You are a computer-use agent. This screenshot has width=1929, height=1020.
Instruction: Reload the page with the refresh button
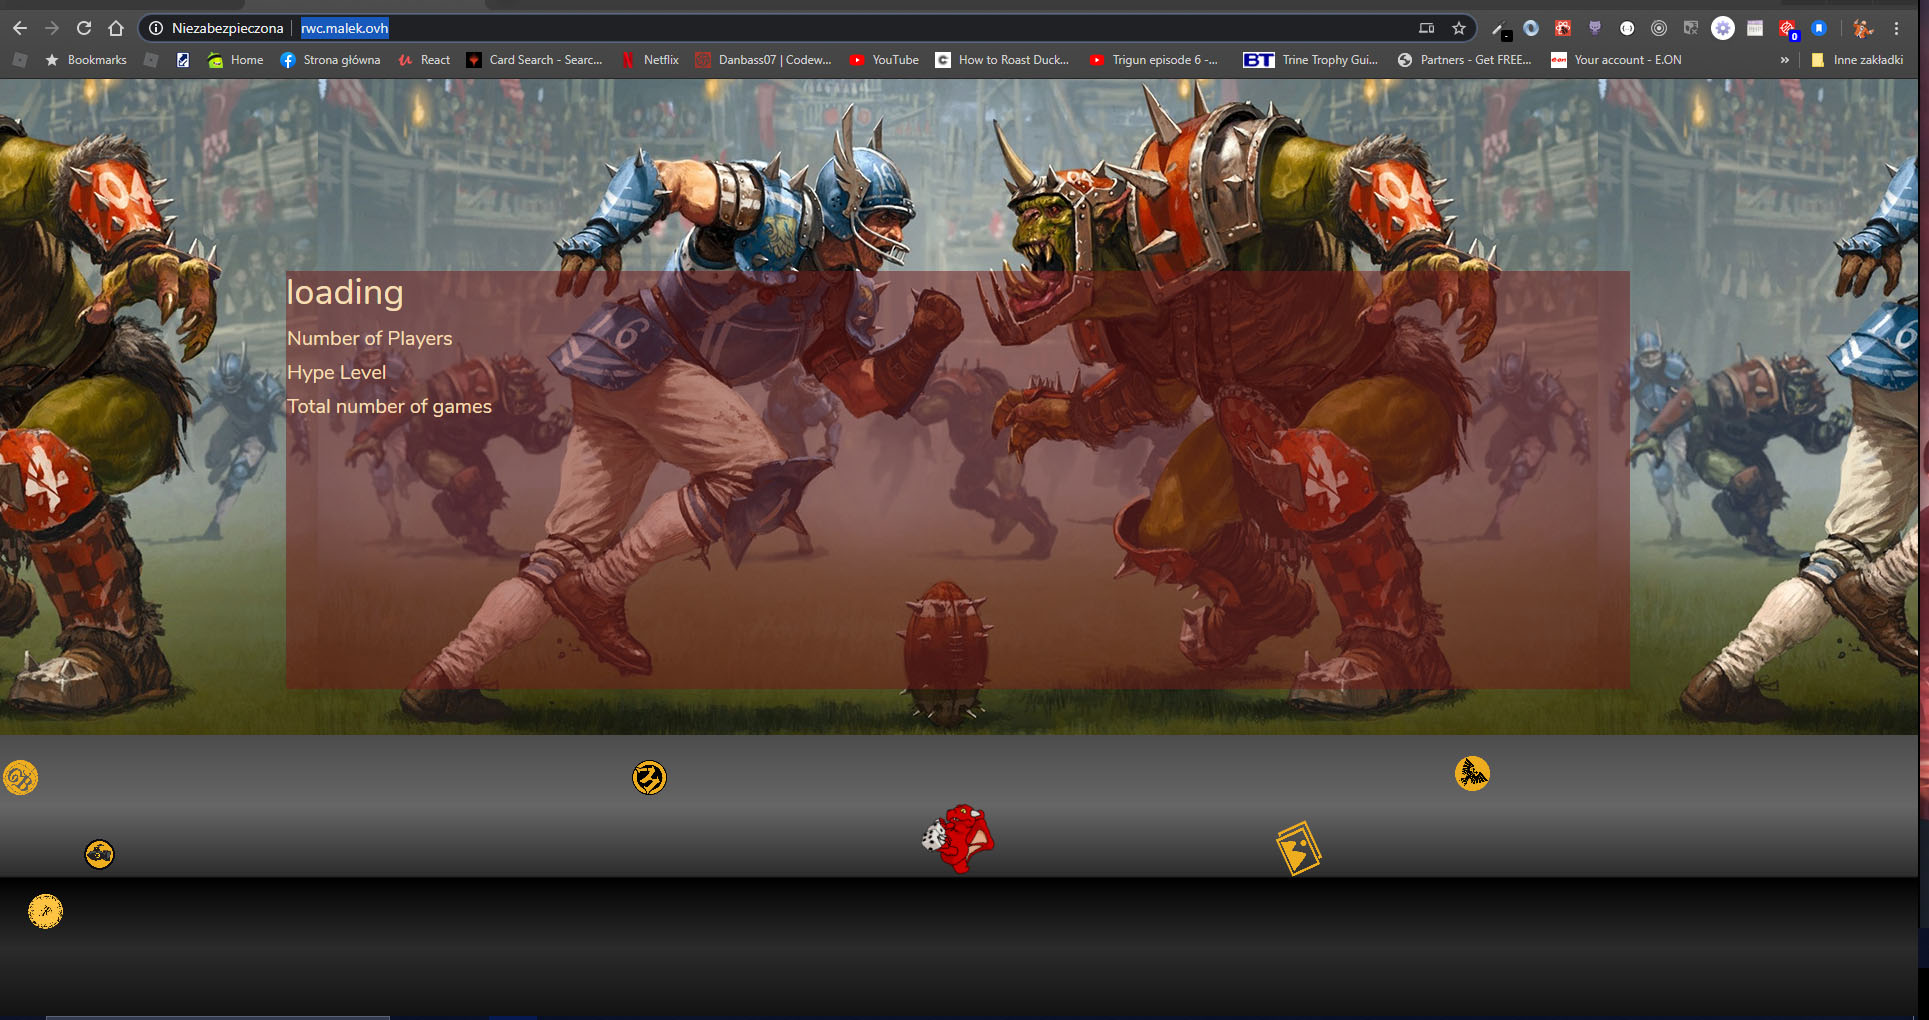click(84, 28)
